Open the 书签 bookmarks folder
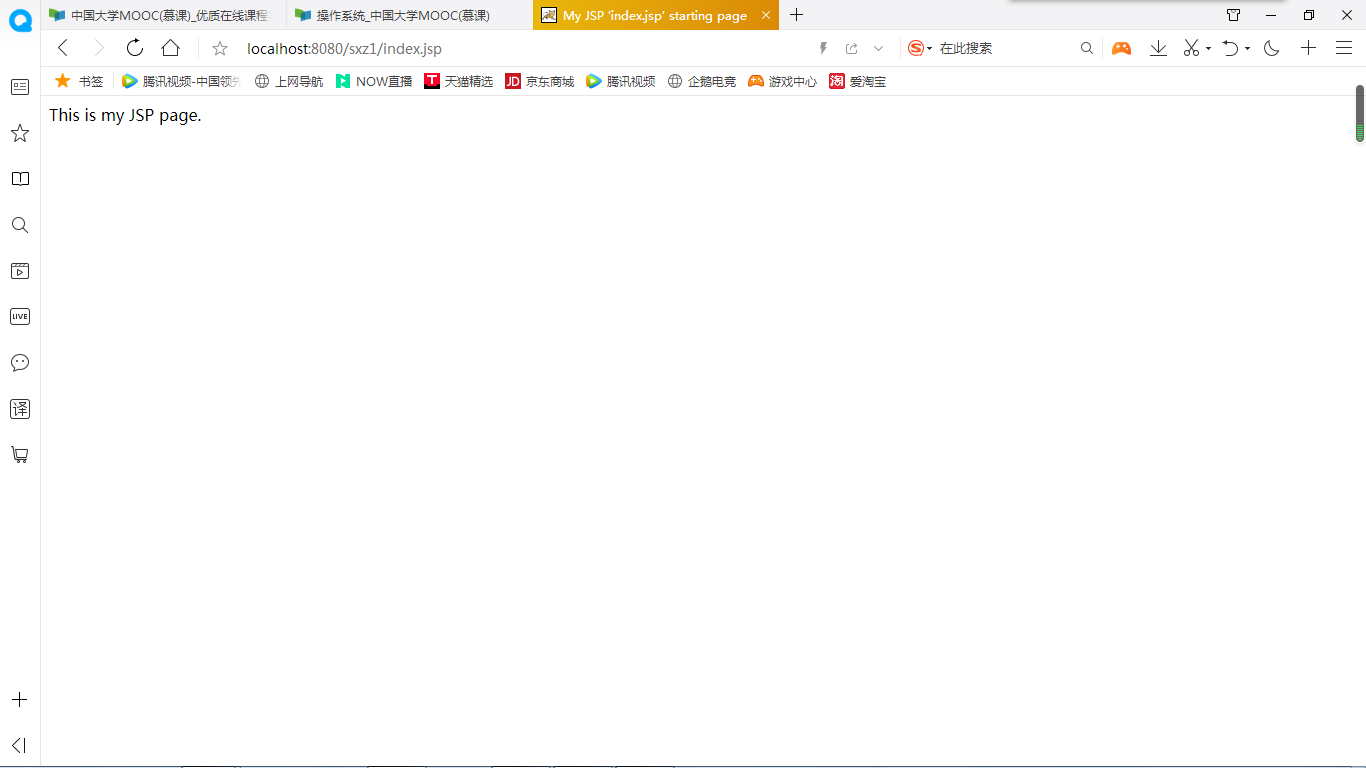Viewport: 1366px width, 768px height. (x=79, y=81)
